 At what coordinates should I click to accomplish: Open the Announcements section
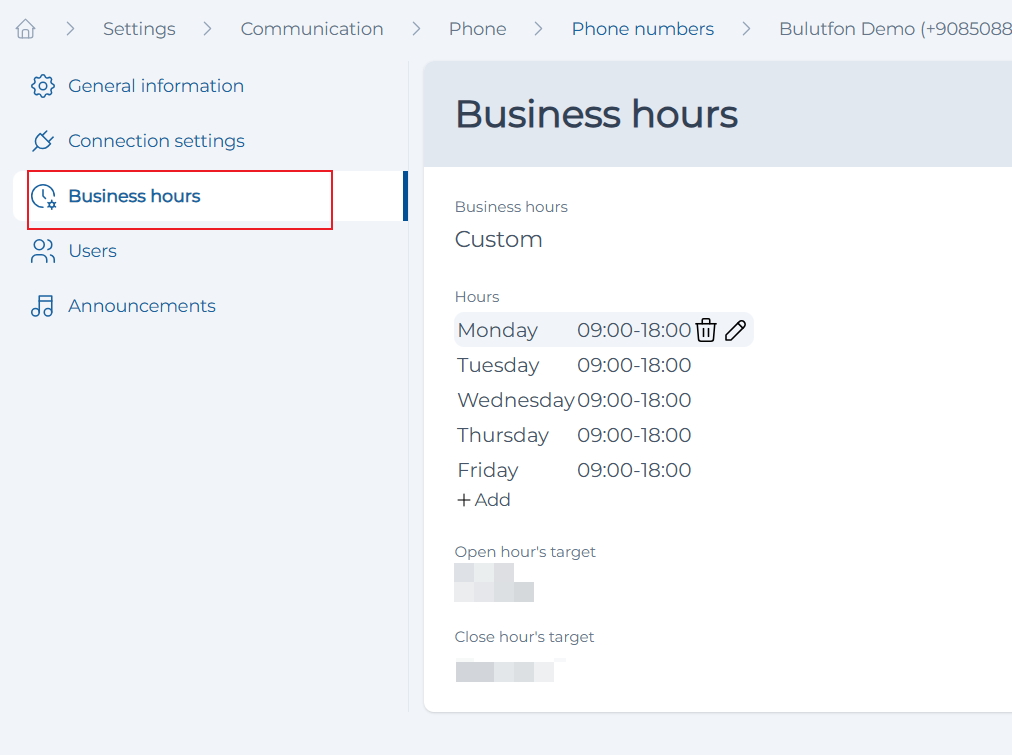pyautogui.click(x=141, y=306)
